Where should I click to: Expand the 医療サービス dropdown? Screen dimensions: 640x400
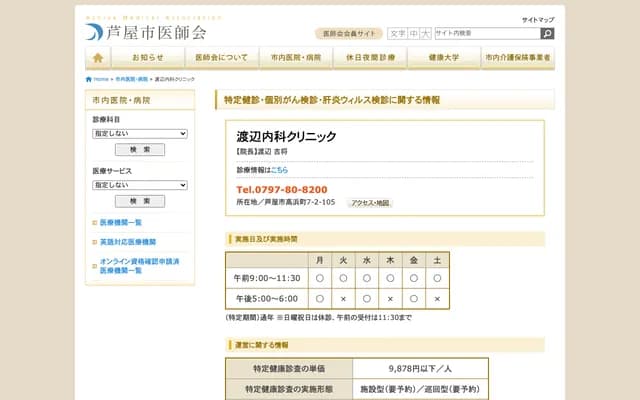(140, 185)
